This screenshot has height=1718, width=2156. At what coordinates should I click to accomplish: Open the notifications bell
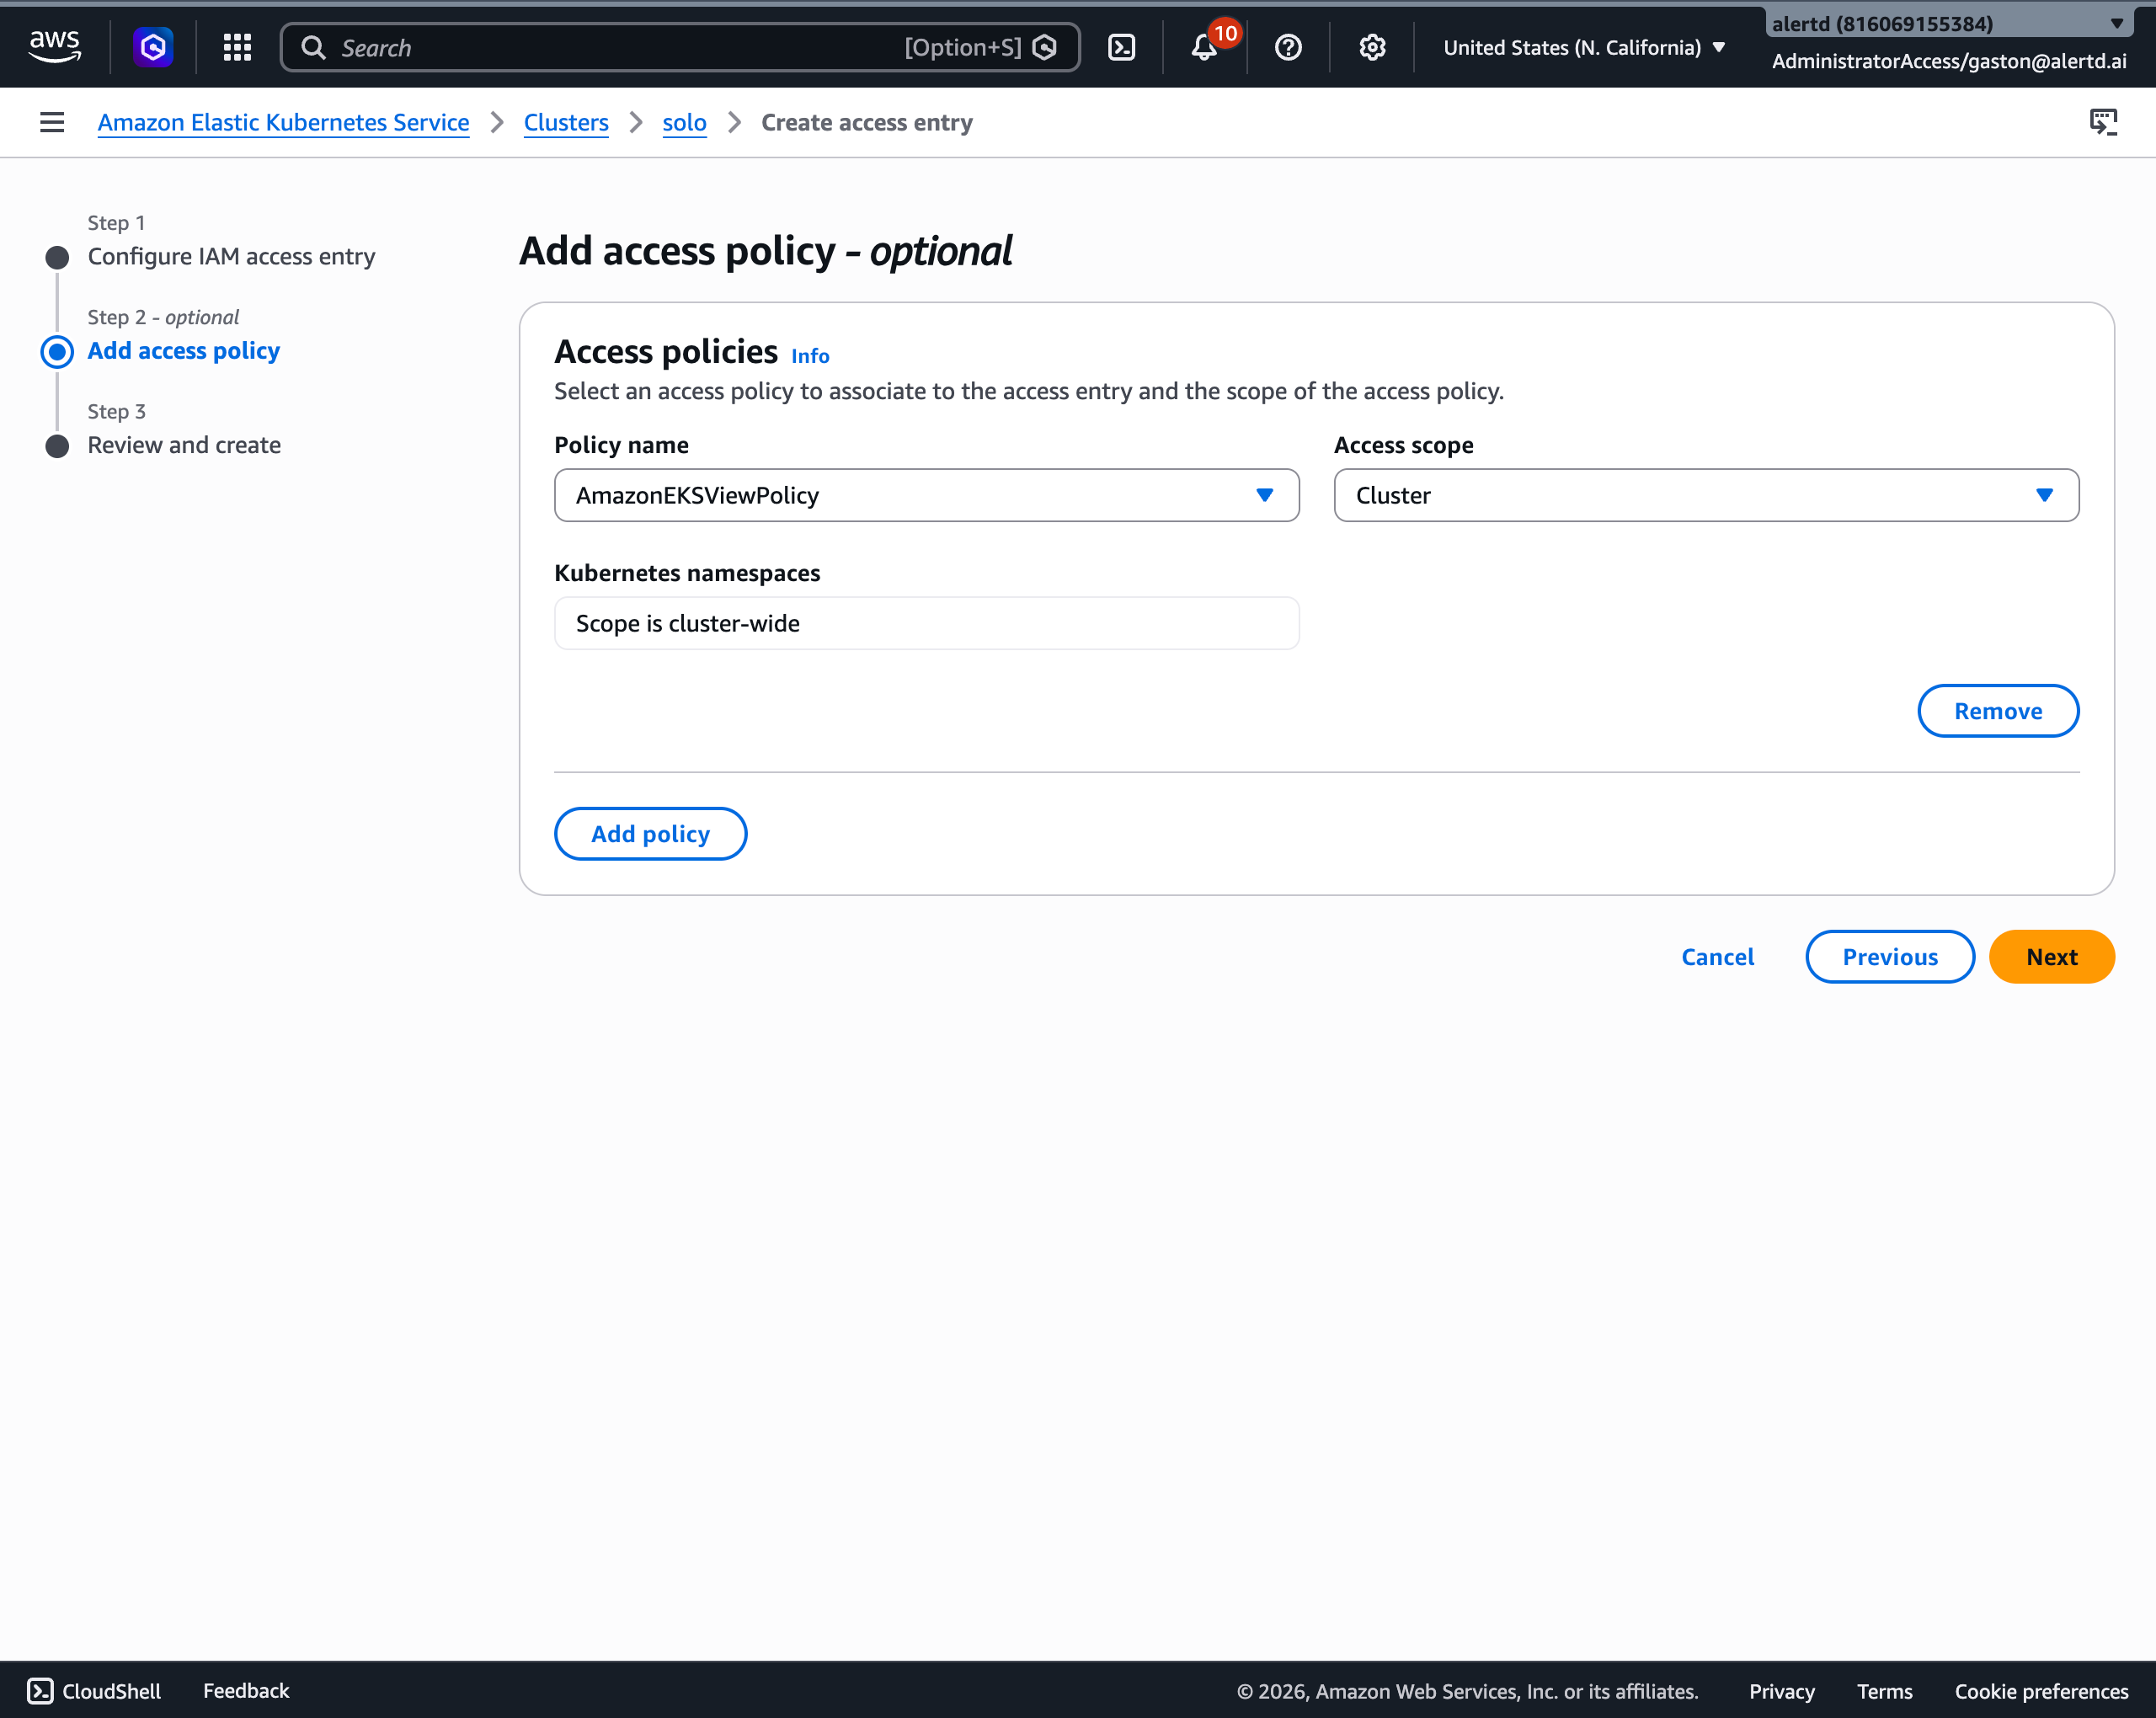[x=1205, y=47]
